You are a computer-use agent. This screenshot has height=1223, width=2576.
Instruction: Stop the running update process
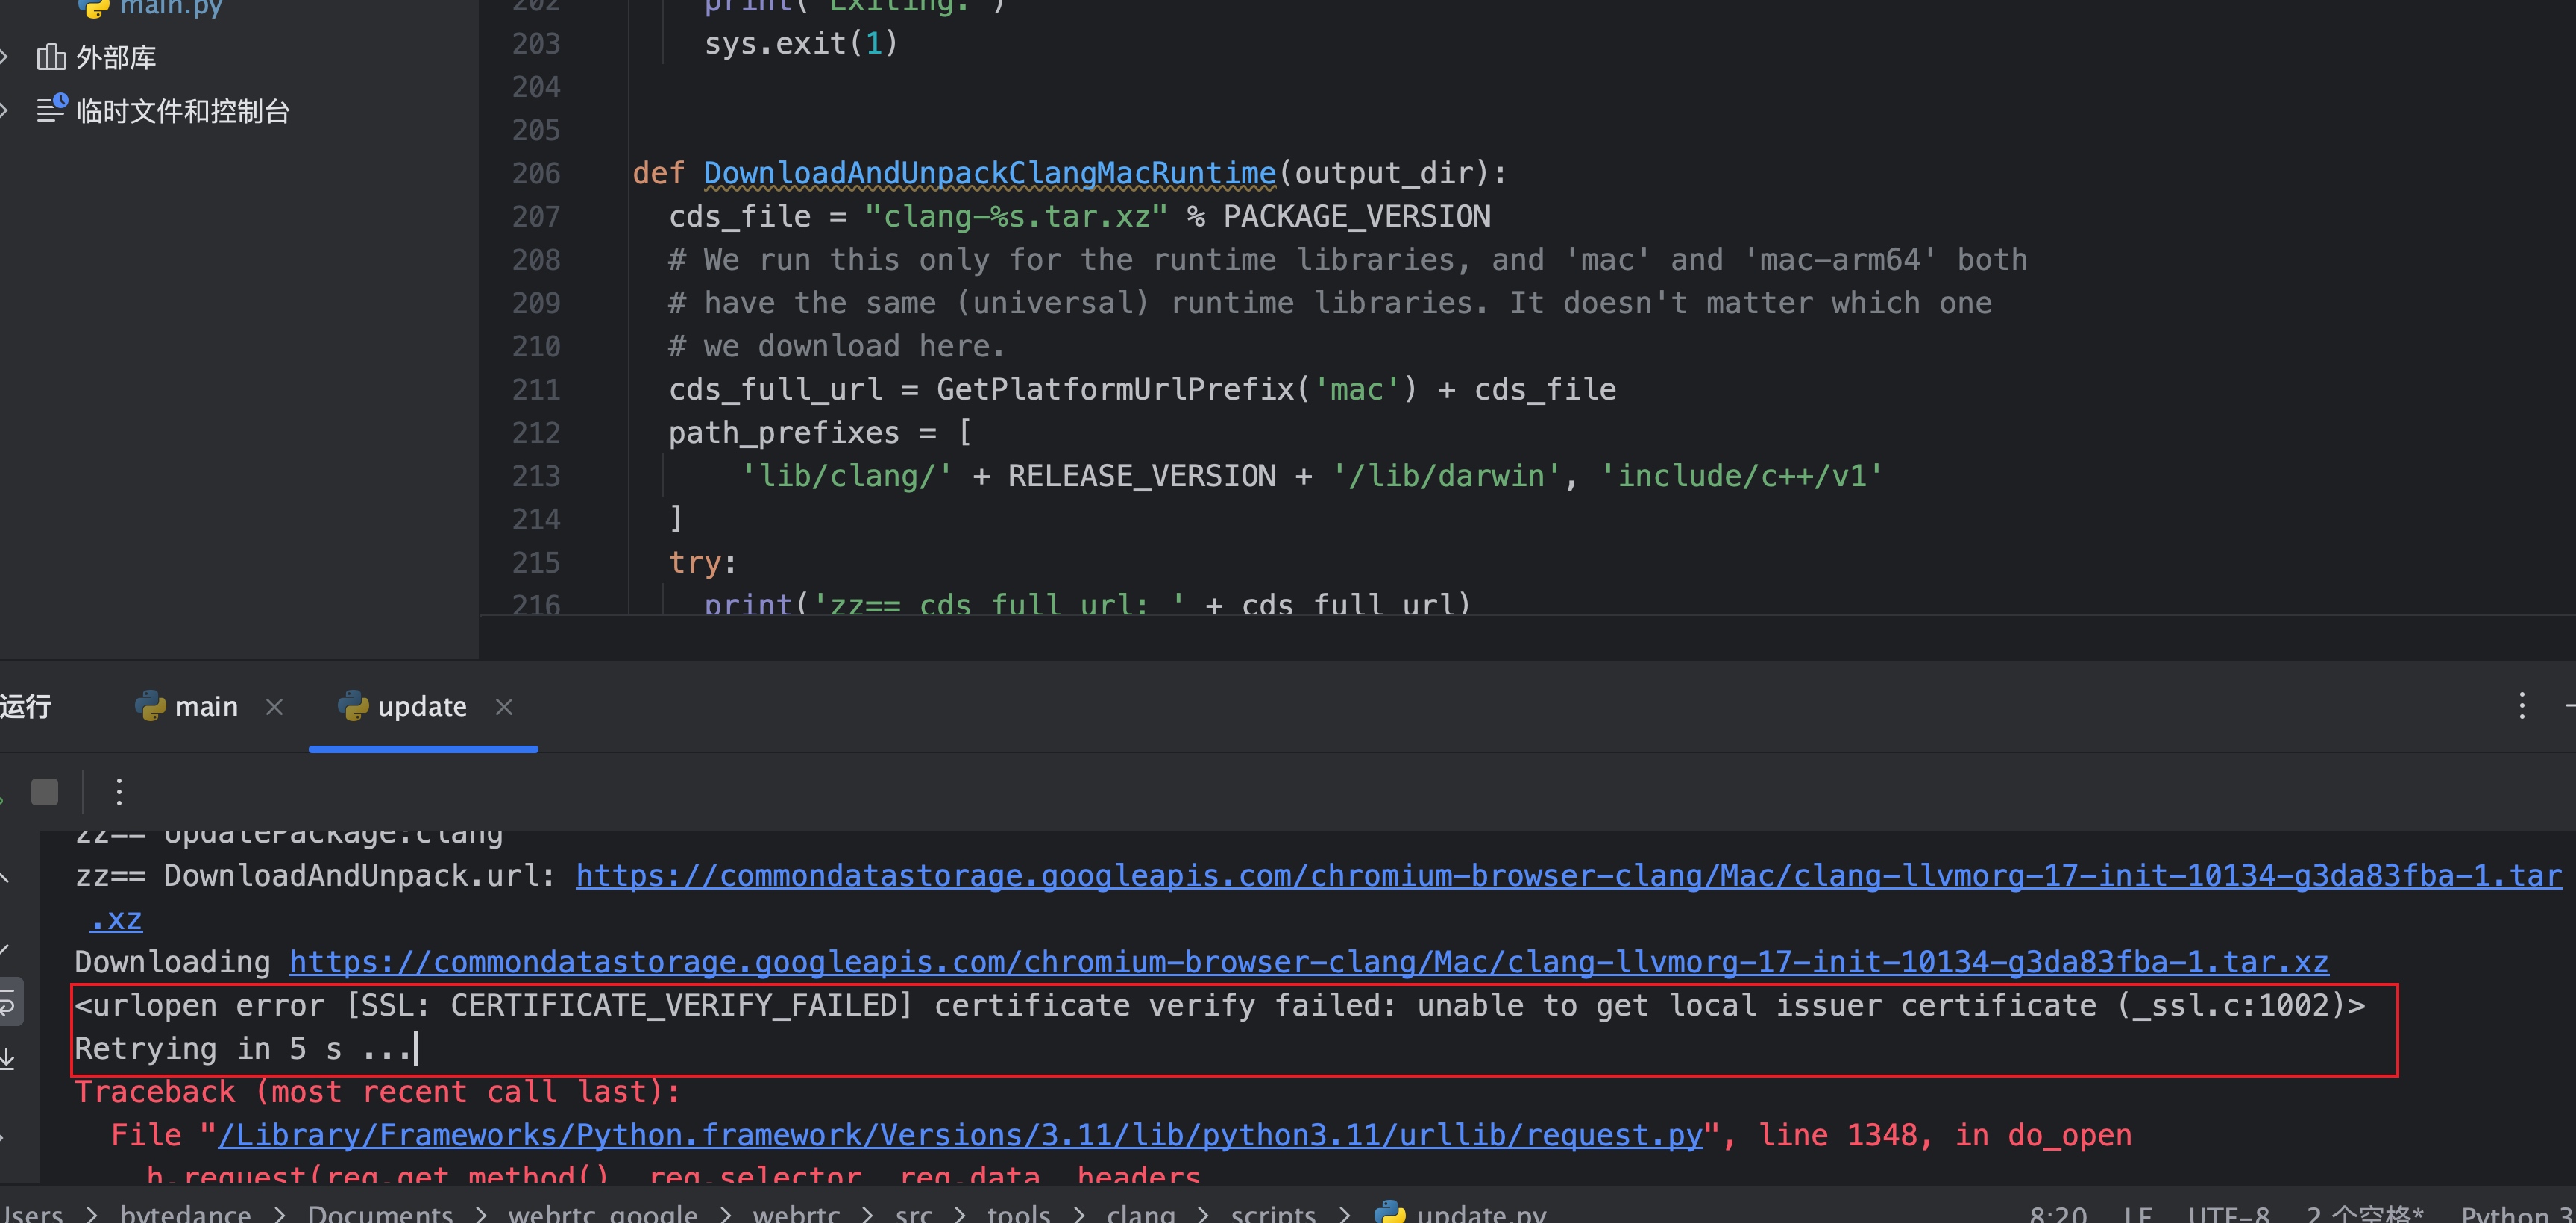[45, 792]
